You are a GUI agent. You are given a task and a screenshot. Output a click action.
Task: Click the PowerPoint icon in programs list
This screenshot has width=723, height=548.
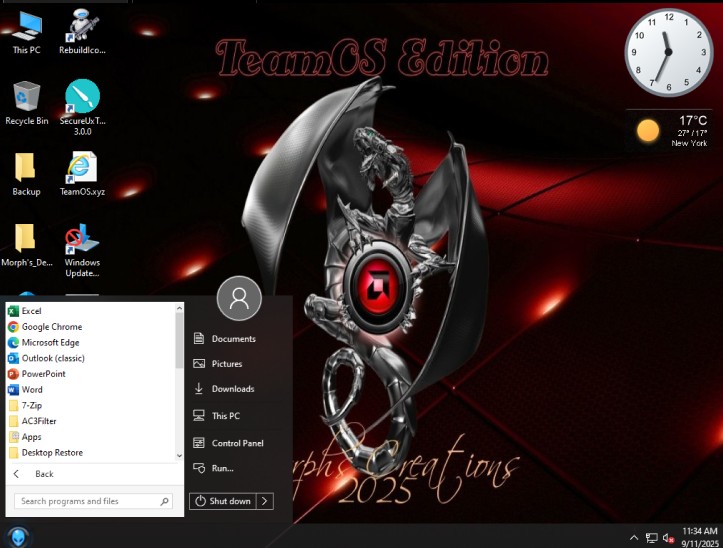pos(13,374)
